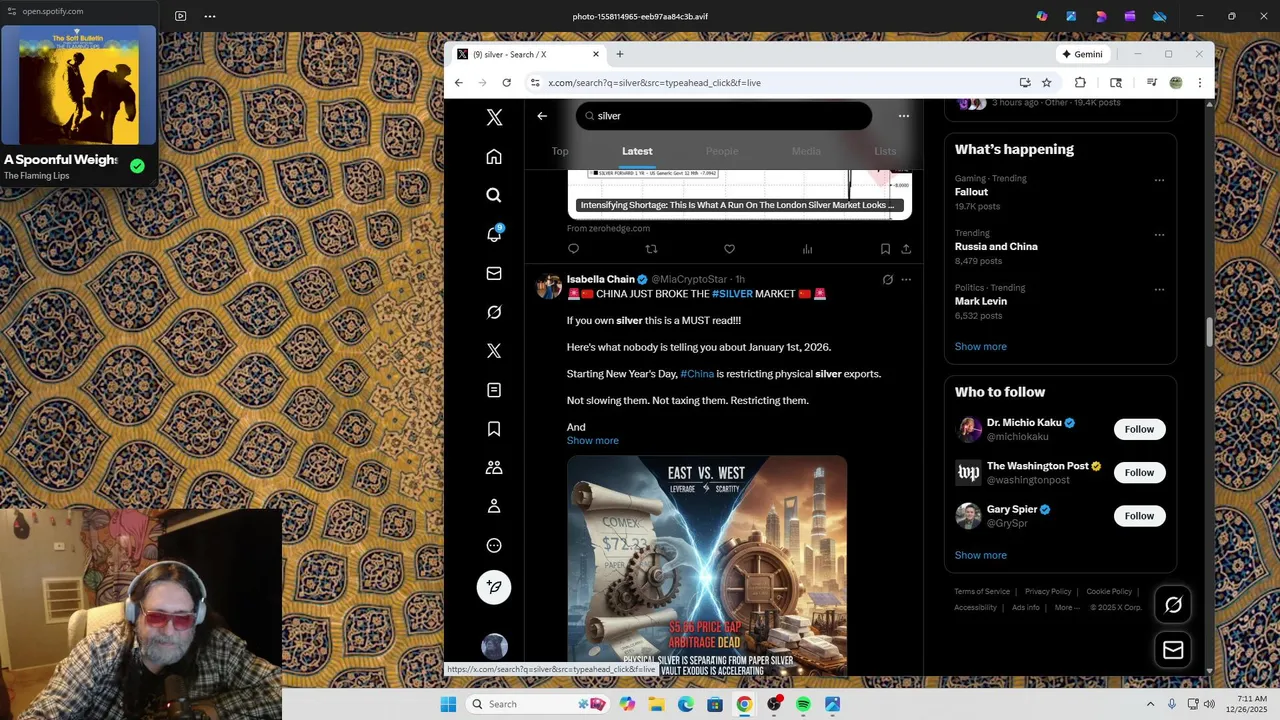
Task: Switch to the Top search tab
Action: [x=560, y=151]
